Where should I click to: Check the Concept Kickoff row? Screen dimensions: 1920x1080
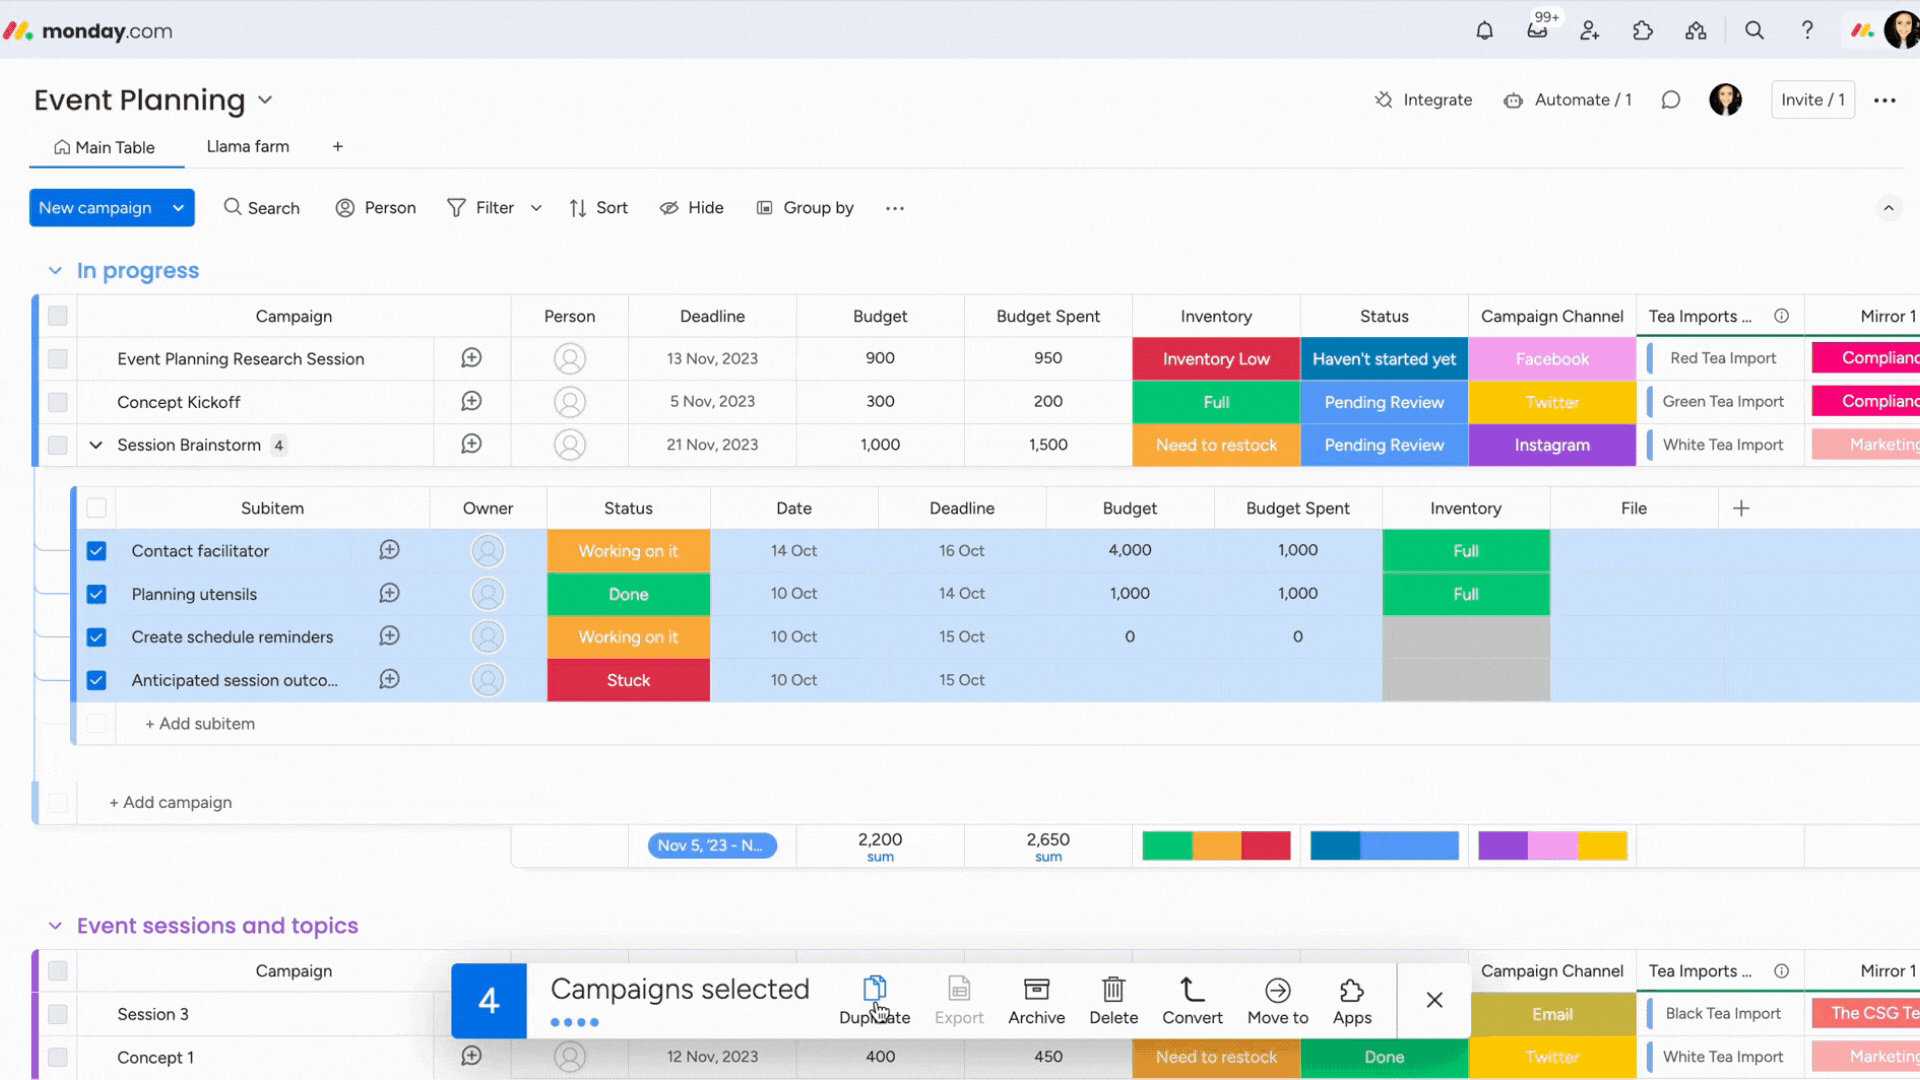57,402
